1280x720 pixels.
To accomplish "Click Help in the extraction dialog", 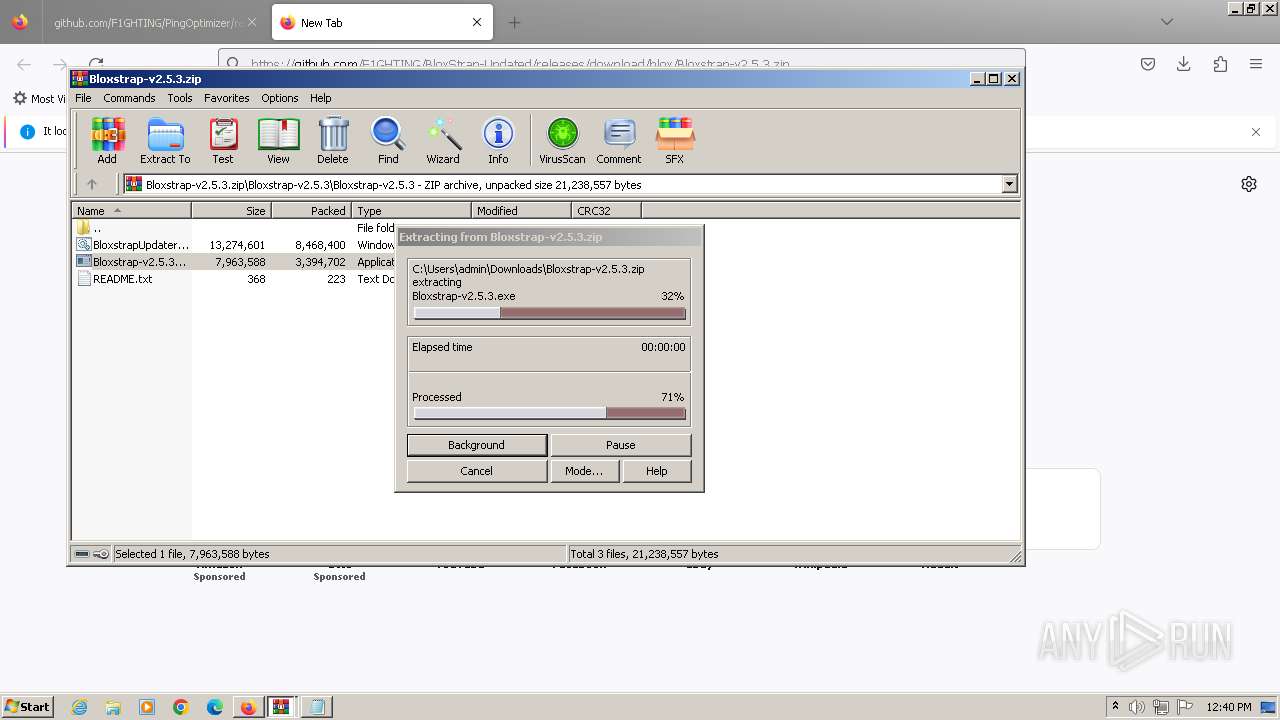I will pyautogui.click(x=657, y=471).
